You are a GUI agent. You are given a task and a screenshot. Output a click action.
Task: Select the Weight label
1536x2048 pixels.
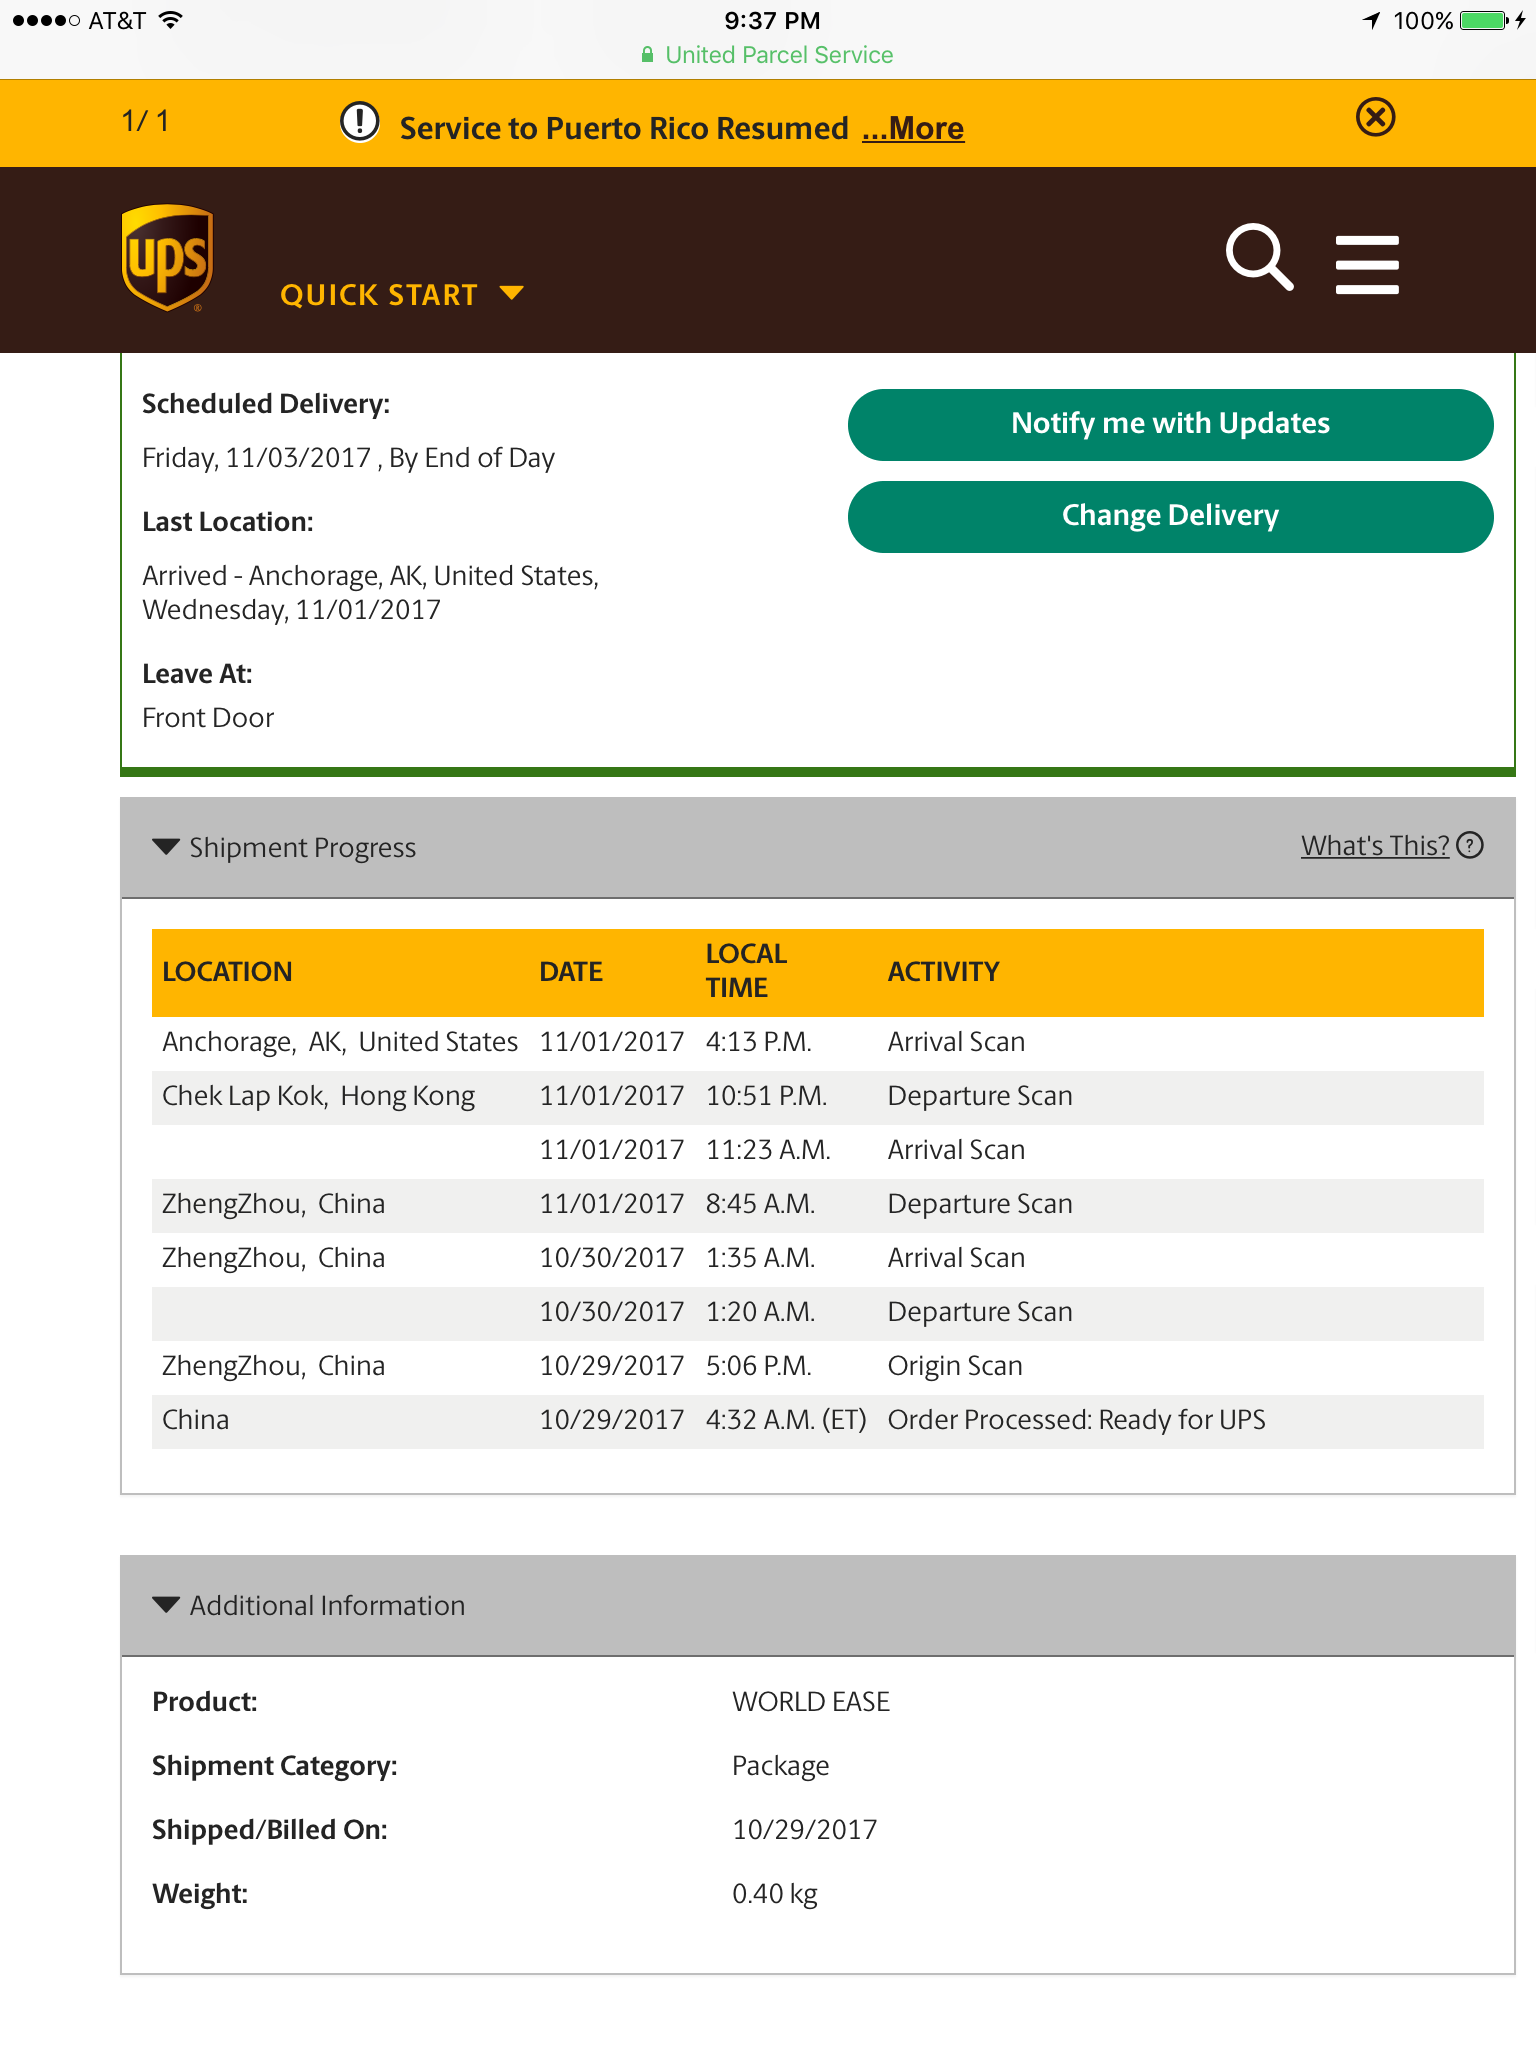coord(200,1894)
